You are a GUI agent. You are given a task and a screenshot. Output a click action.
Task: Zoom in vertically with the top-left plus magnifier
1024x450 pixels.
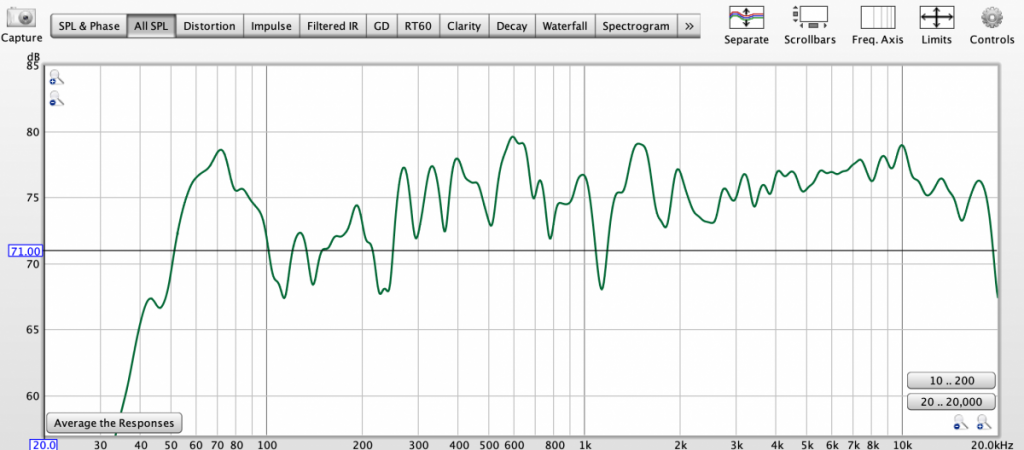point(57,77)
